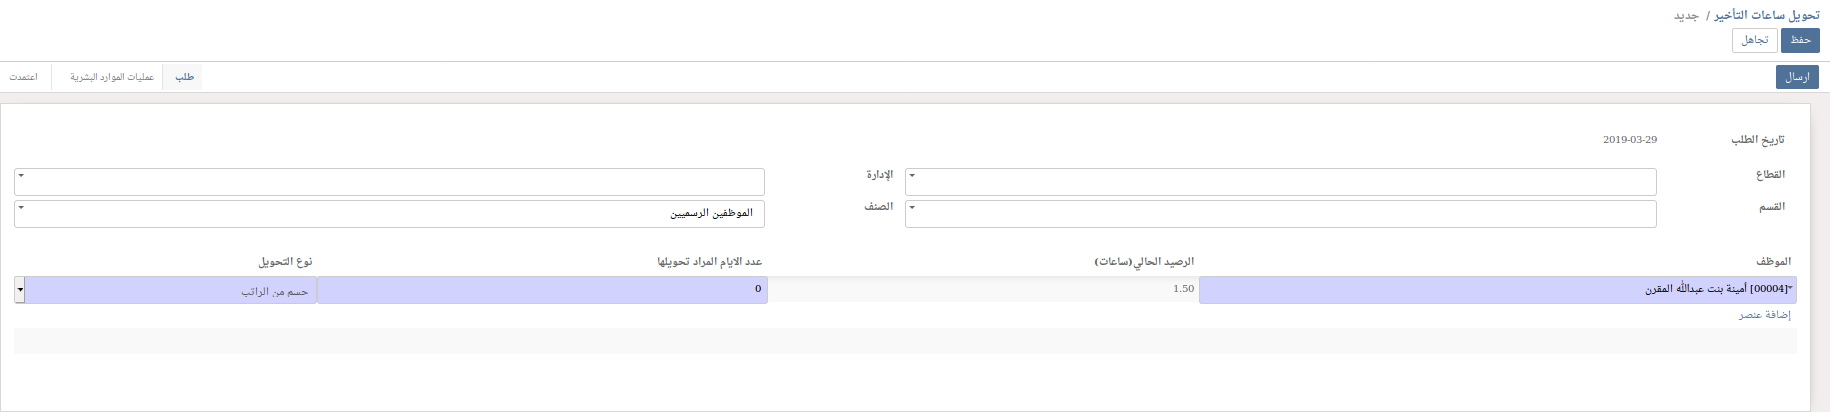Click the الإدارة input field

click(390, 182)
